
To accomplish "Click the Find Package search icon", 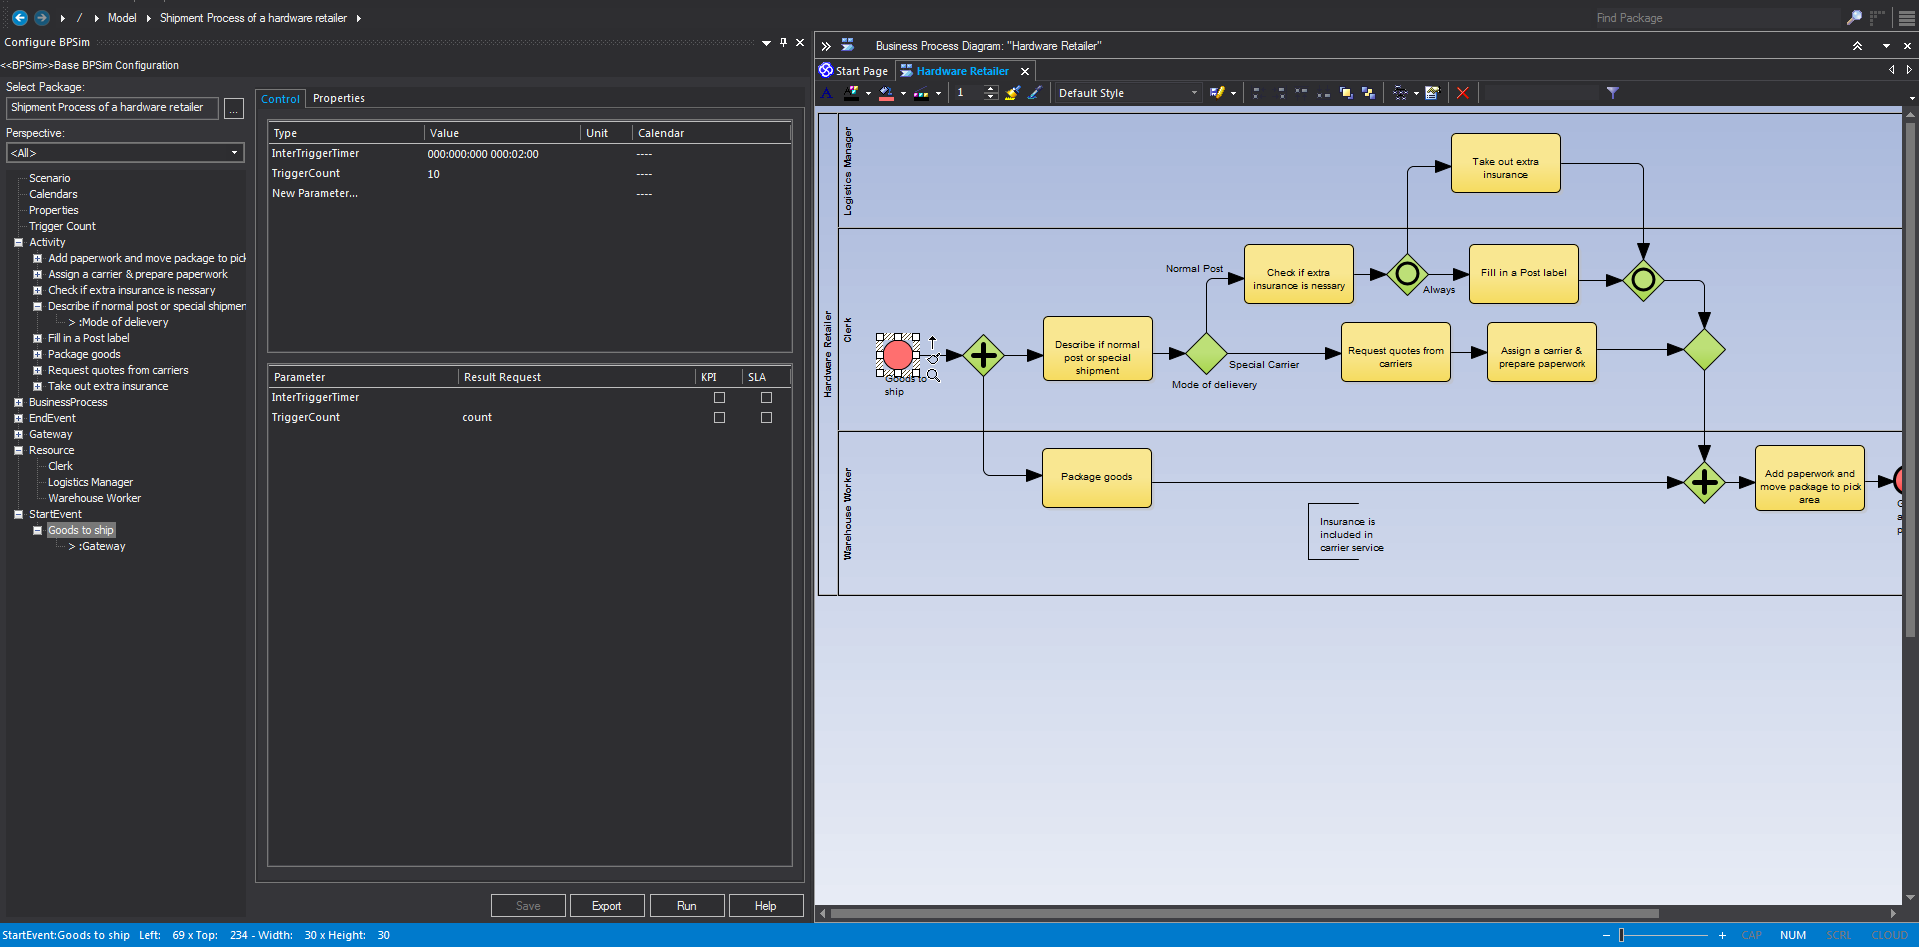I will point(1853,18).
